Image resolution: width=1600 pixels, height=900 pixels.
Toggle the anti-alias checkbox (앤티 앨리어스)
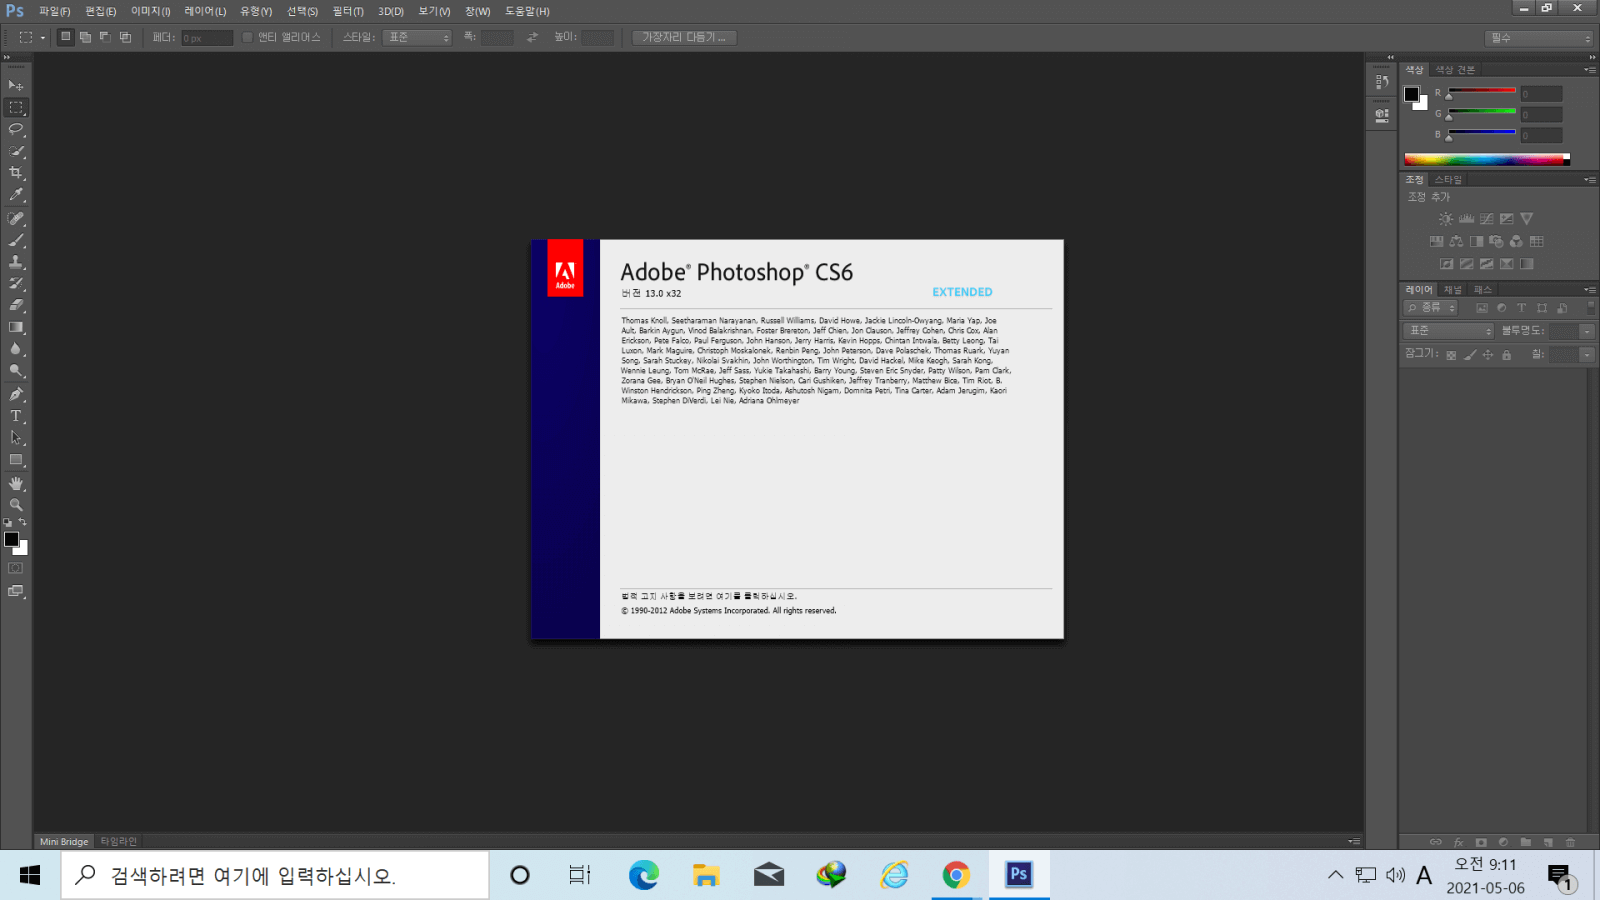click(247, 37)
